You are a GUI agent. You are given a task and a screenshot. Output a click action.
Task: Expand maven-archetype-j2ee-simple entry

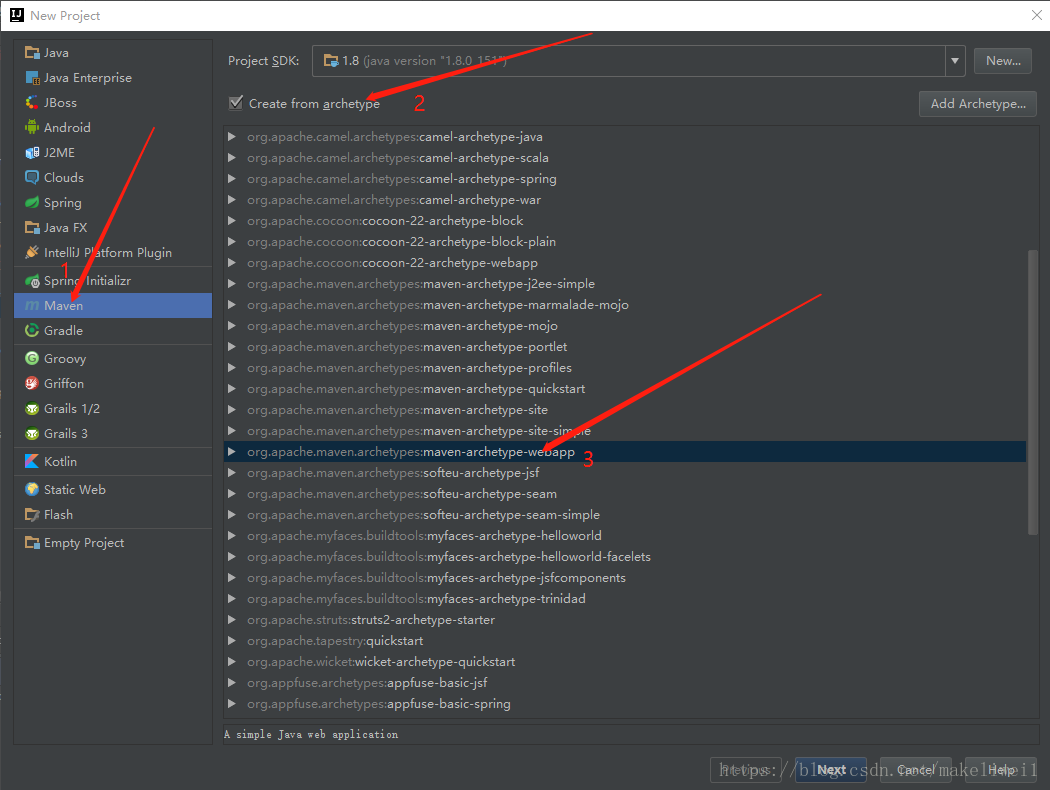232,284
